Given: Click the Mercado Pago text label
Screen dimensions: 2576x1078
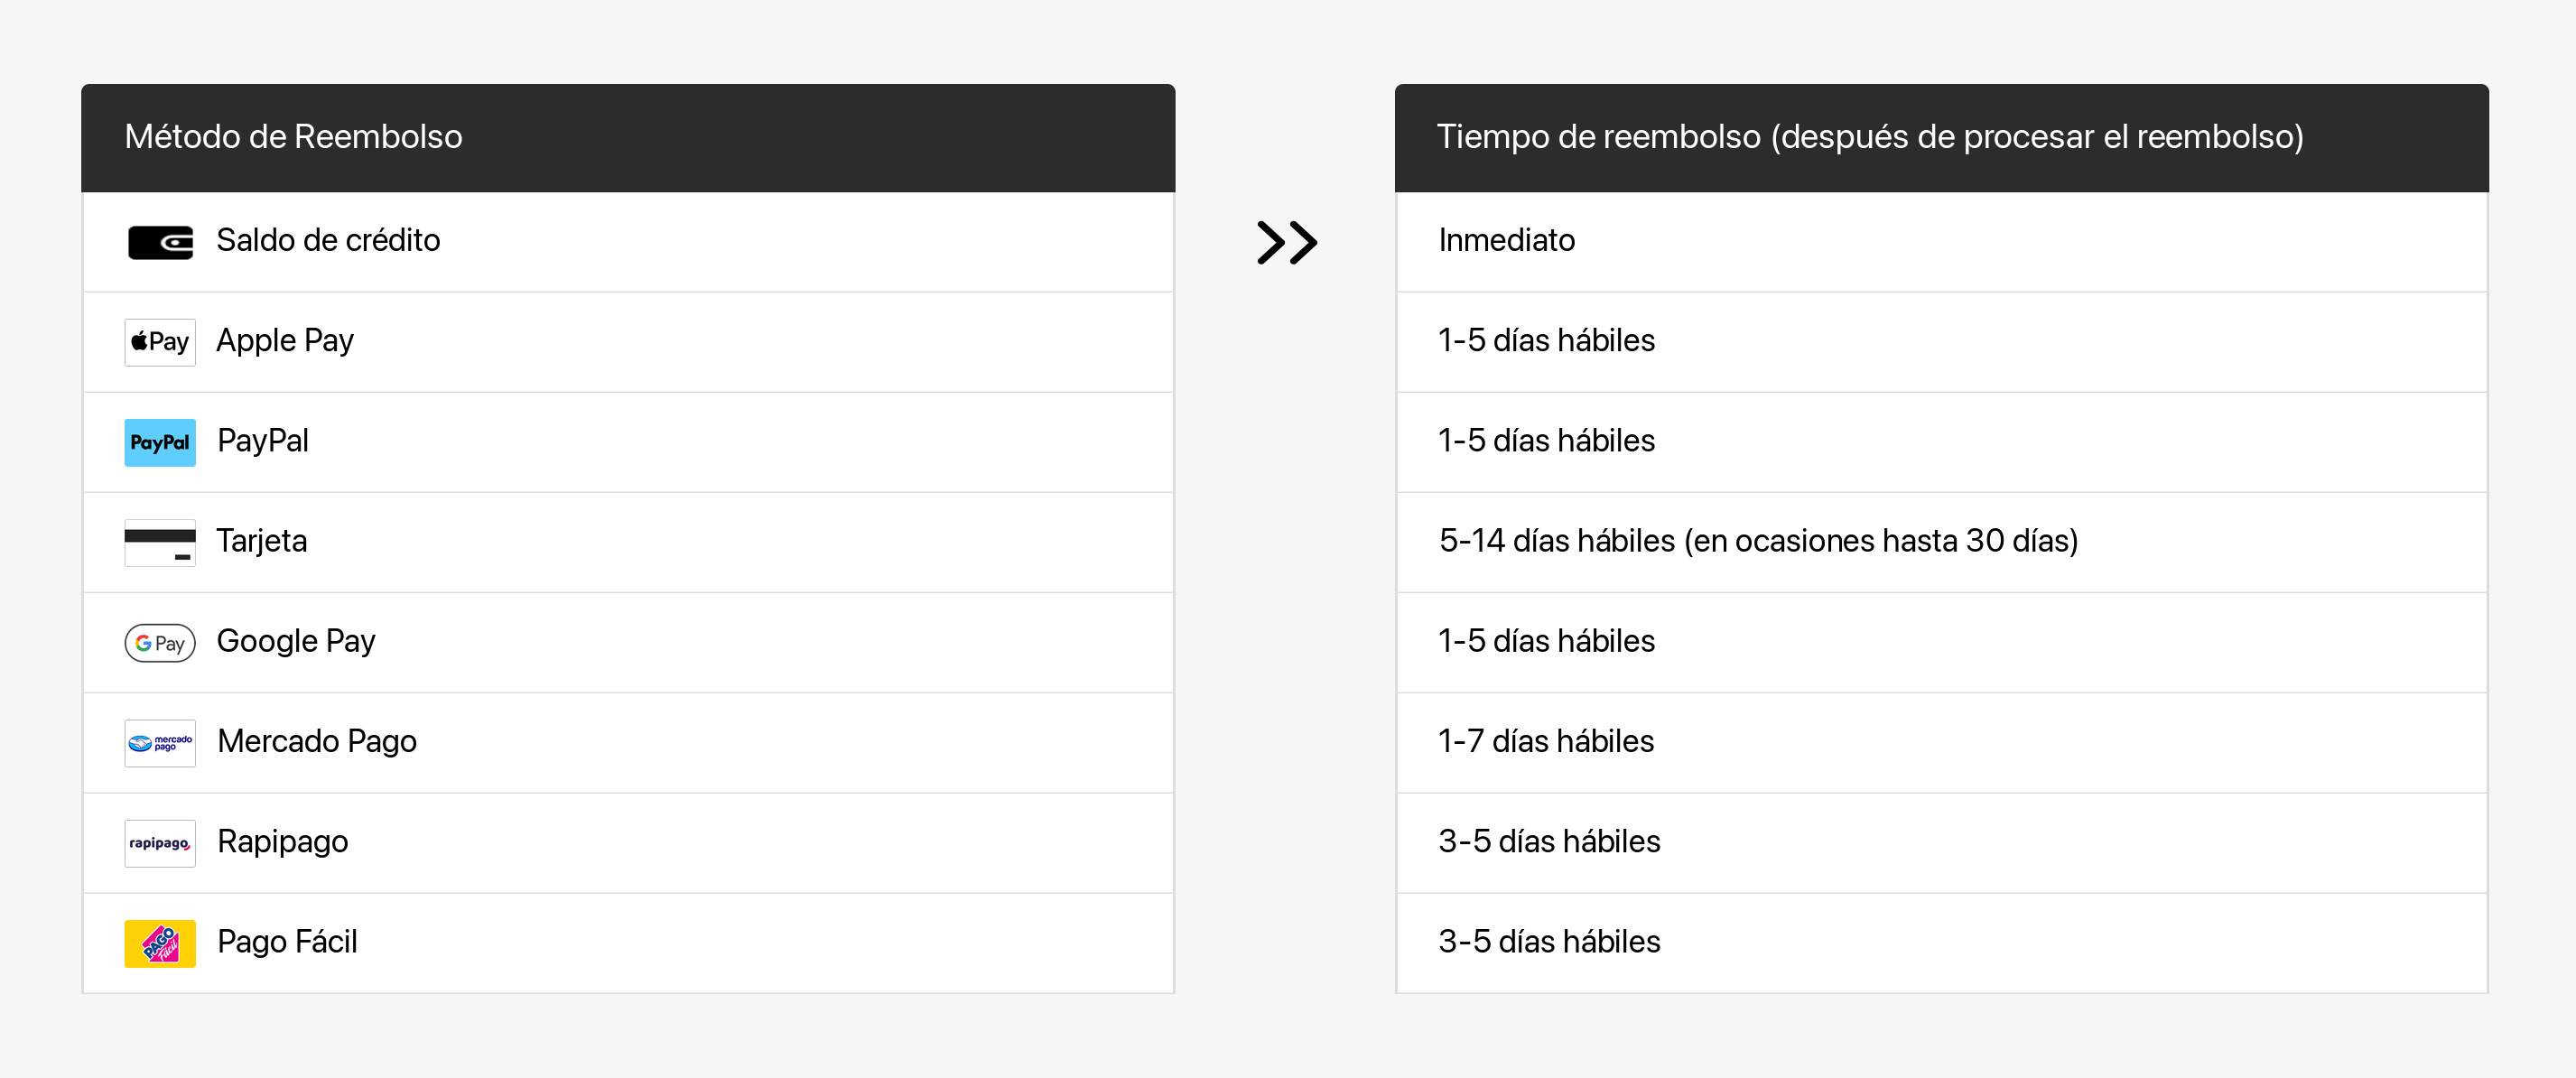Looking at the screenshot, I should tap(317, 741).
